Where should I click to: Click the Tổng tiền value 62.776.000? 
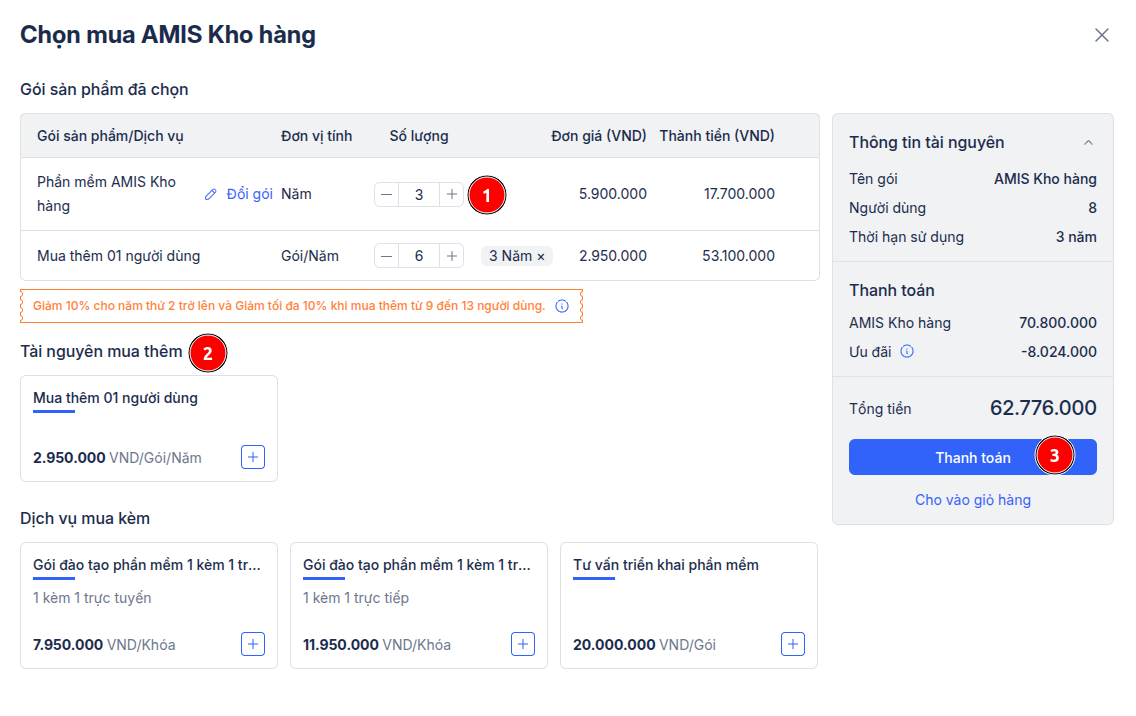[1043, 408]
